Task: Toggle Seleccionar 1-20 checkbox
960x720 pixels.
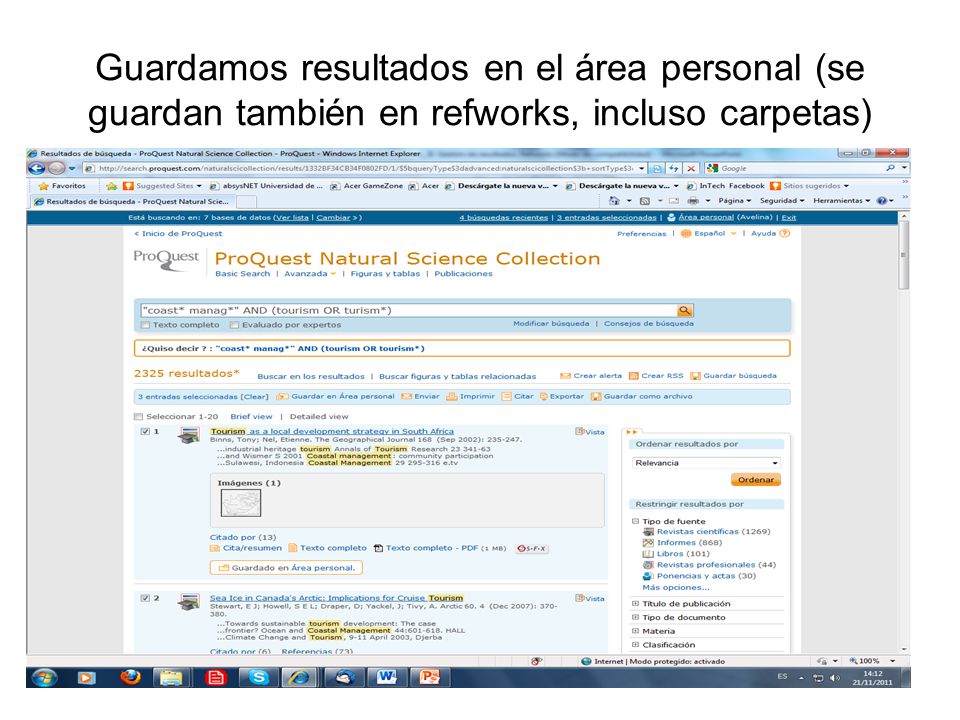Action: [138, 417]
